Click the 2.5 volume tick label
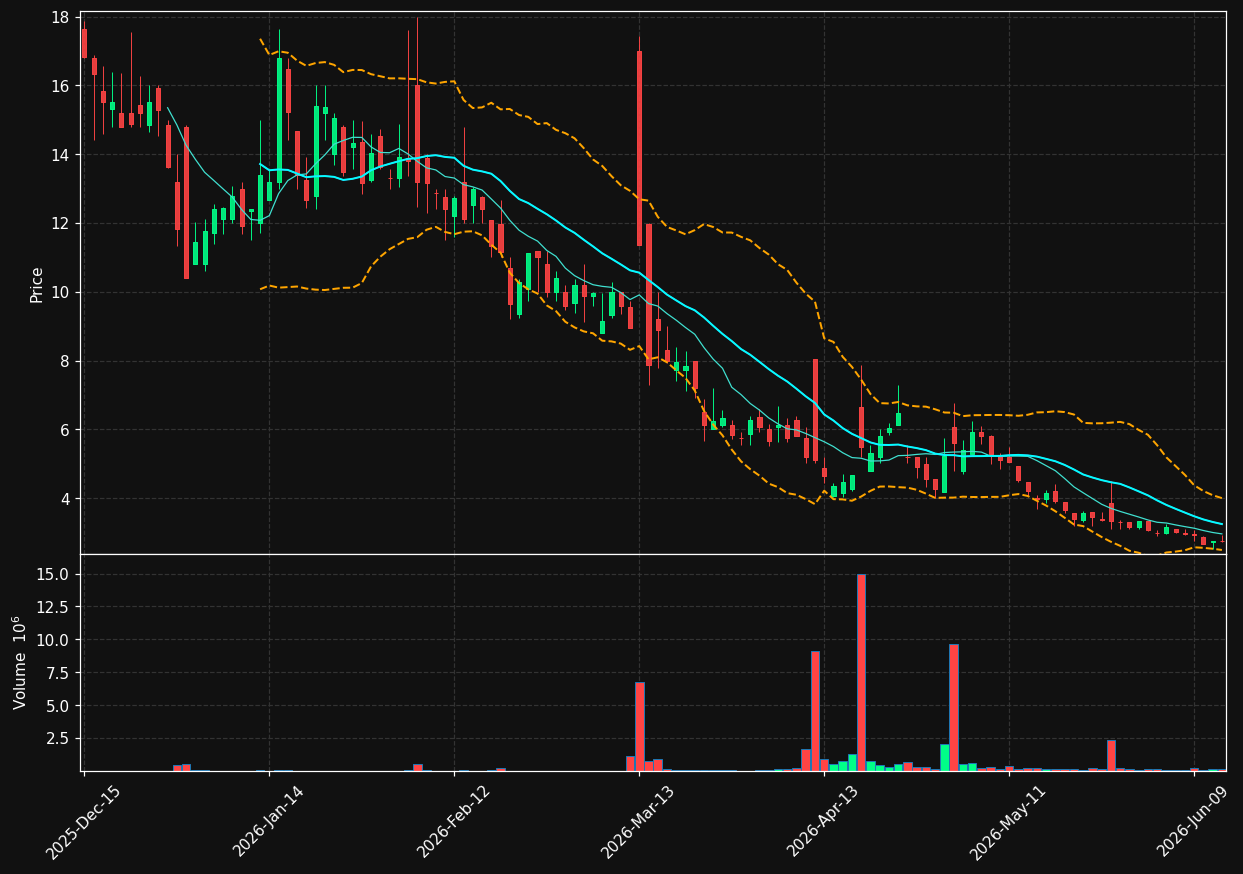Screen dimensions: 1243x874 (x=57, y=738)
